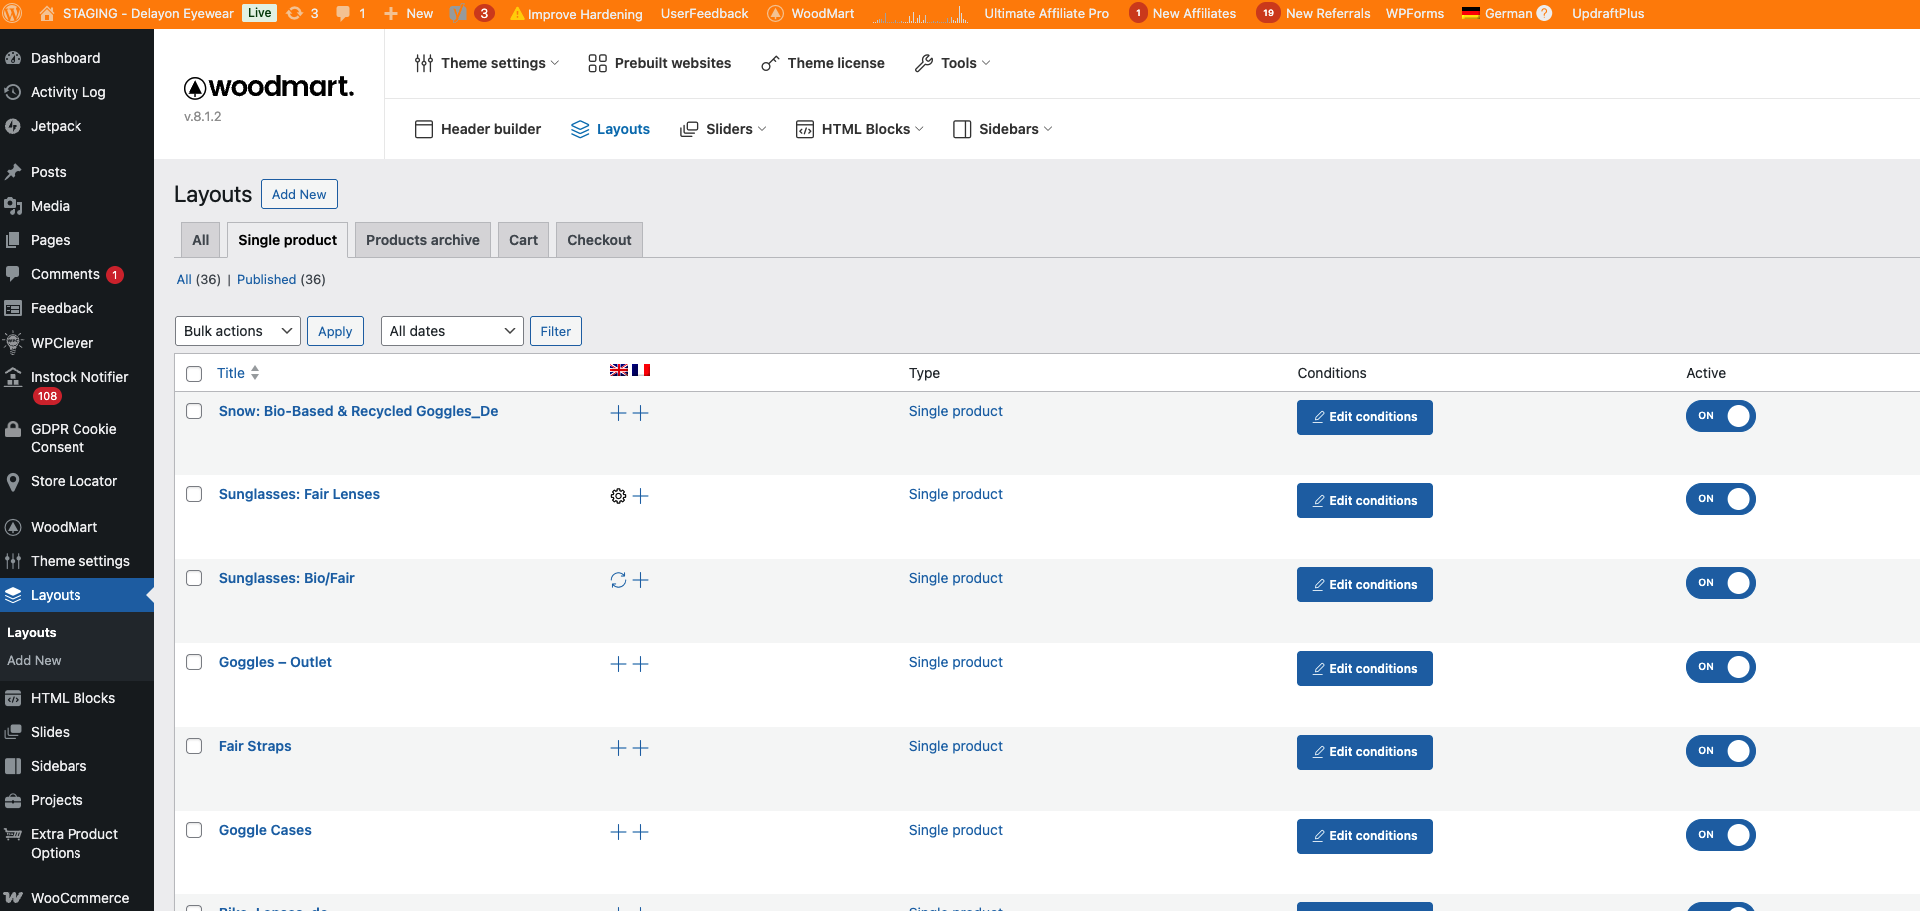This screenshot has height=911, width=1920.
Task: Edit conditions for Sunglasses: Bio/Fair
Action: [1365, 584]
